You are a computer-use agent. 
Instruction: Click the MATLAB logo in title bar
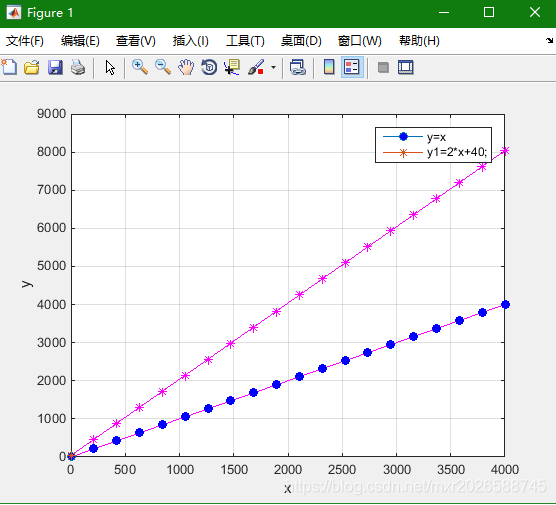(x=14, y=13)
